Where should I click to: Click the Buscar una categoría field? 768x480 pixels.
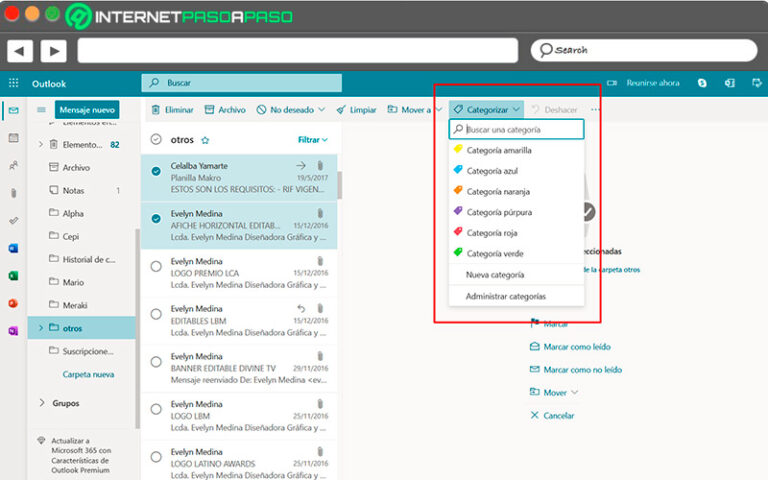point(517,129)
